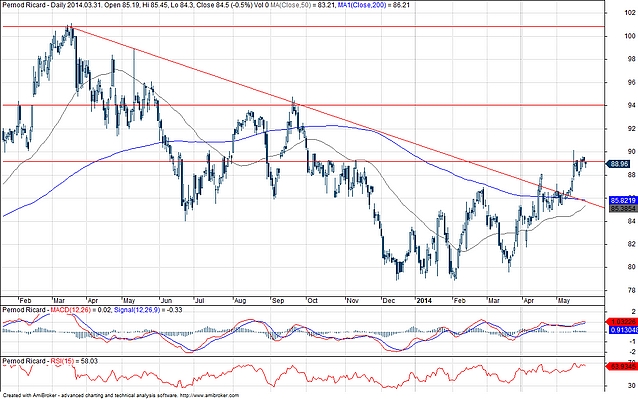Viewport: 638px width, 399px height.
Task: Click the 90 price axis label
Action: pos(631,152)
